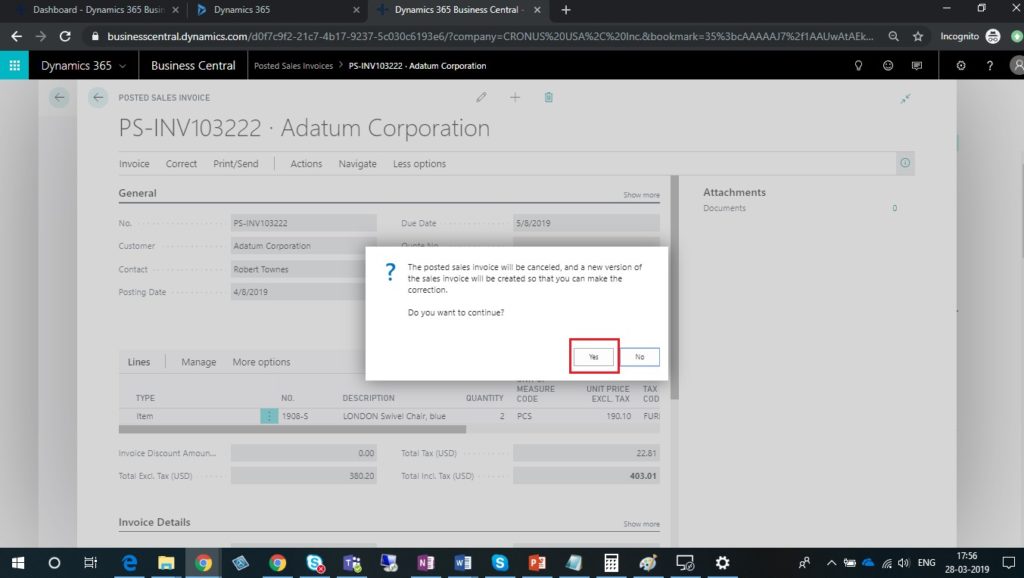Open the Windows Start menu
1024x578 pixels.
pyautogui.click(x=18, y=563)
